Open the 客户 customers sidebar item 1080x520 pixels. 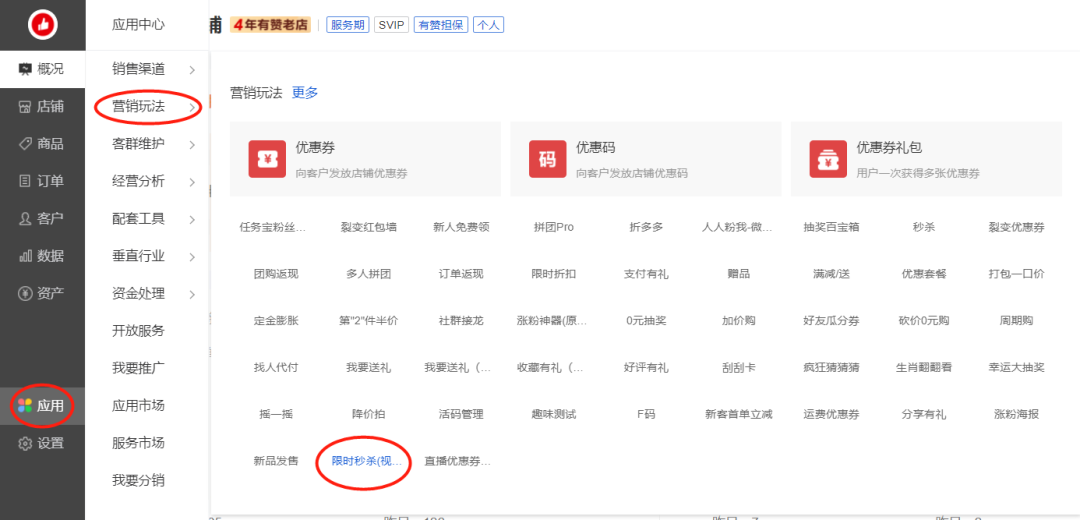point(43,218)
